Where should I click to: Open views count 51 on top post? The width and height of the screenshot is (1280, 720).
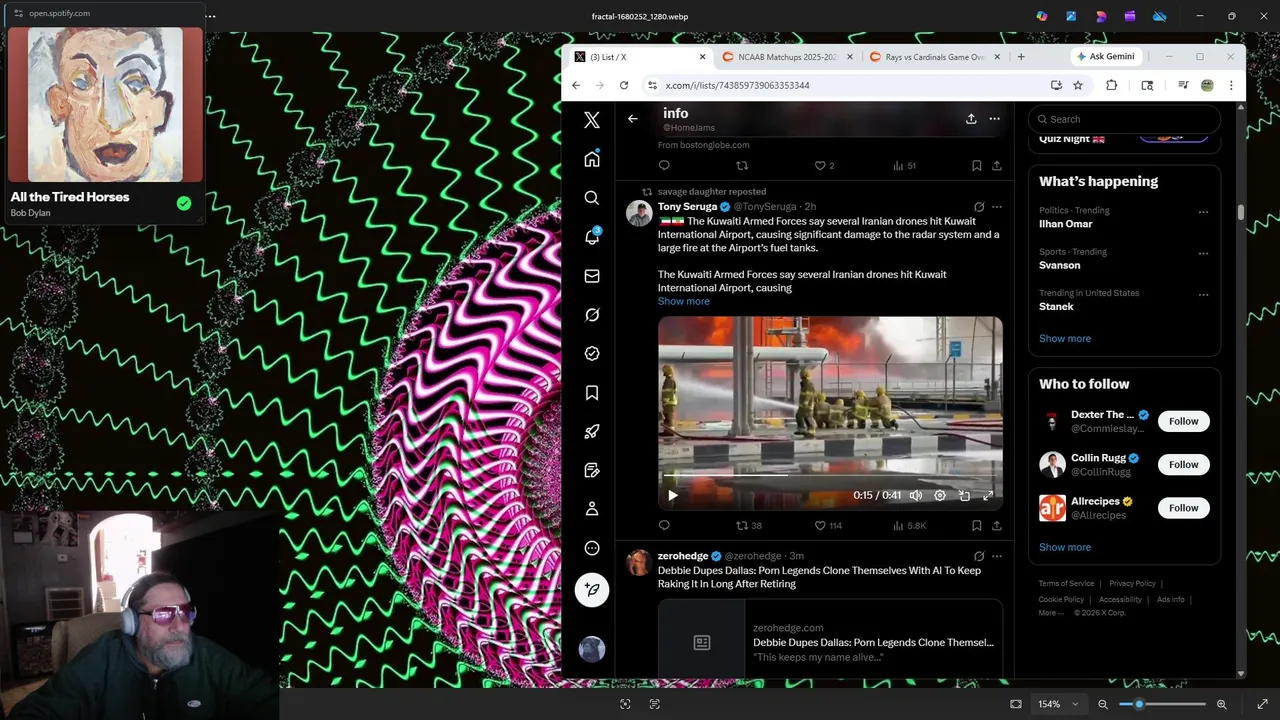904,166
